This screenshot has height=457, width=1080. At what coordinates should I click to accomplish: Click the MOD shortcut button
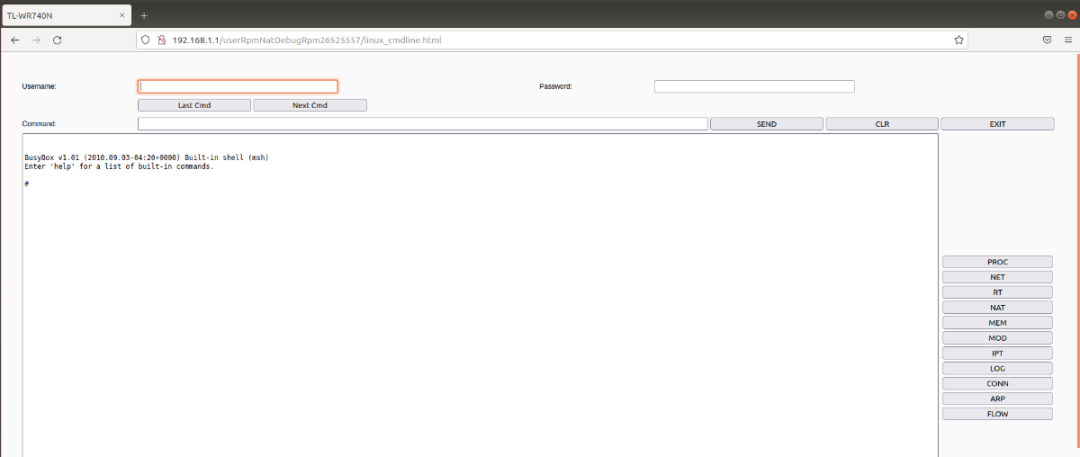point(997,338)
